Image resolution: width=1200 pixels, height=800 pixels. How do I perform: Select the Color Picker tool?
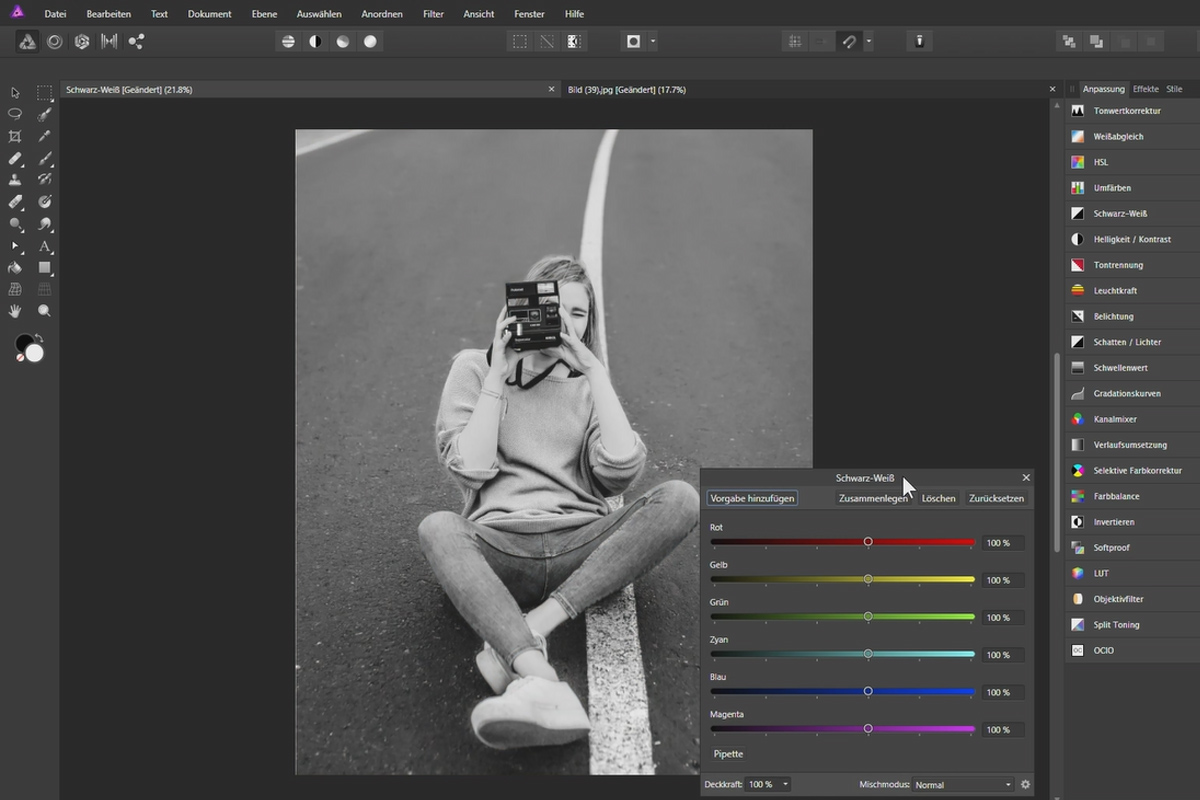pyautogui.click(x=44, y=135)
